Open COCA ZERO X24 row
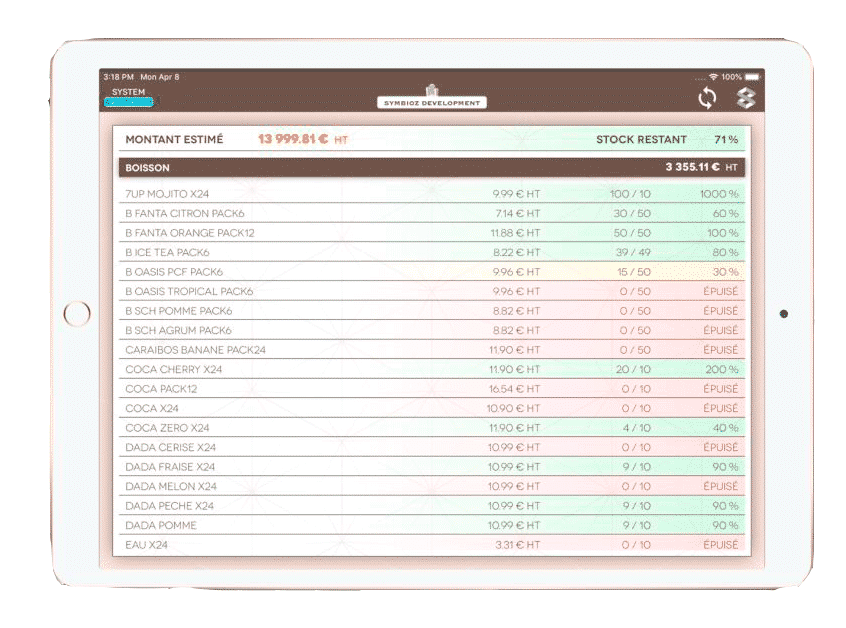 pos(432,427)
